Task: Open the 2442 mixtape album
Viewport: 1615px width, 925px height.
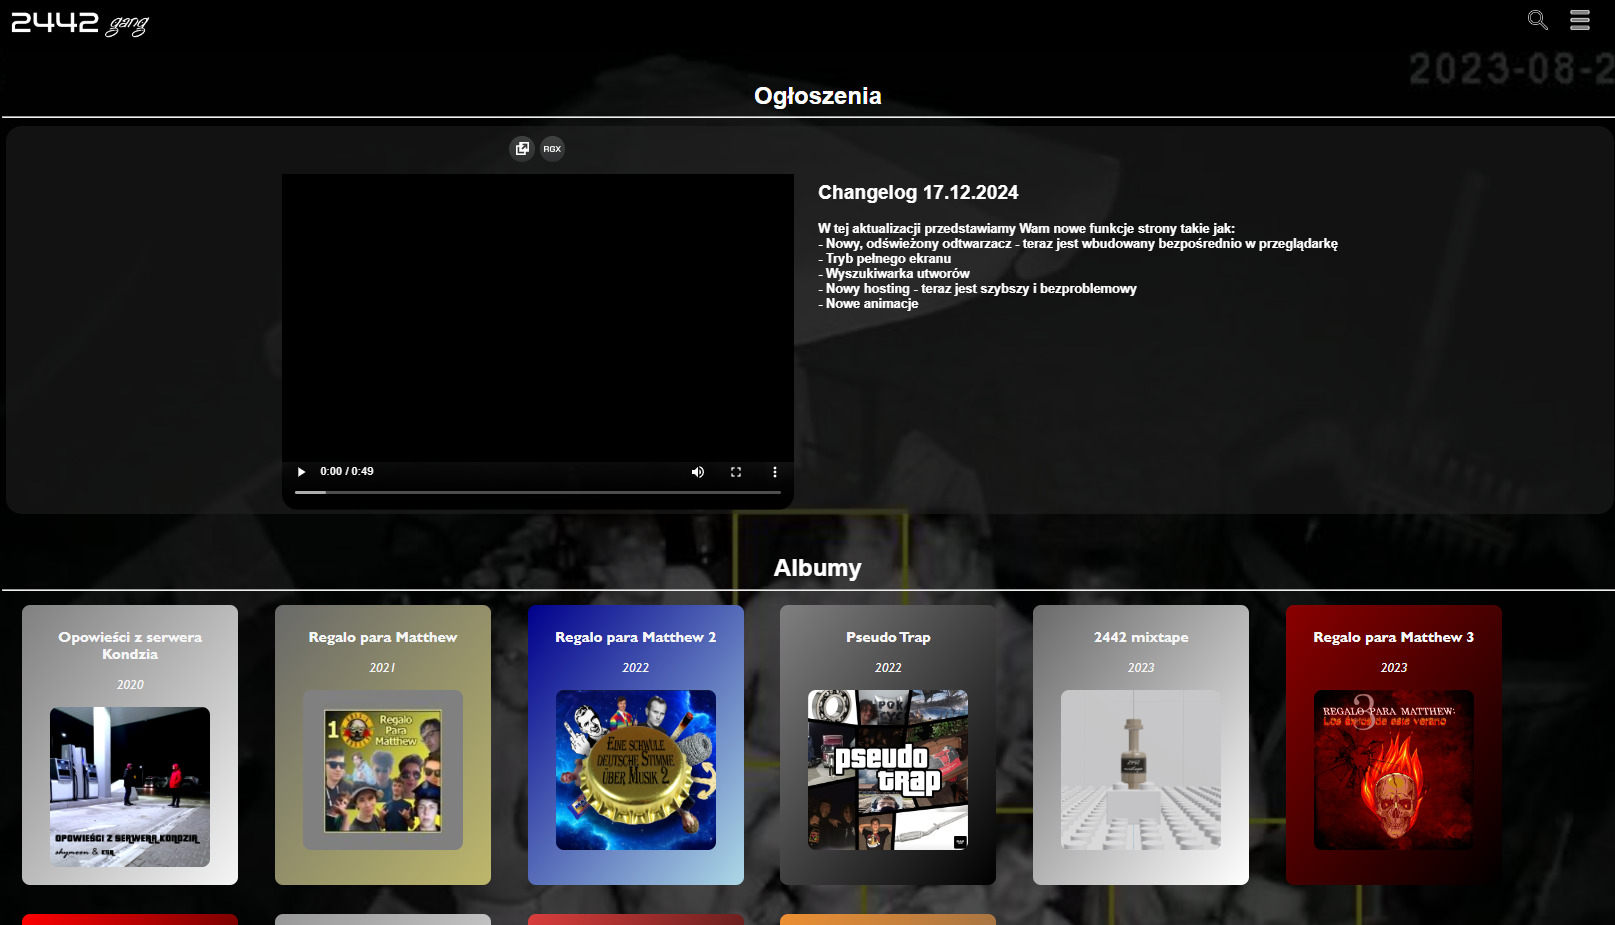Action: pos(1140,744)
